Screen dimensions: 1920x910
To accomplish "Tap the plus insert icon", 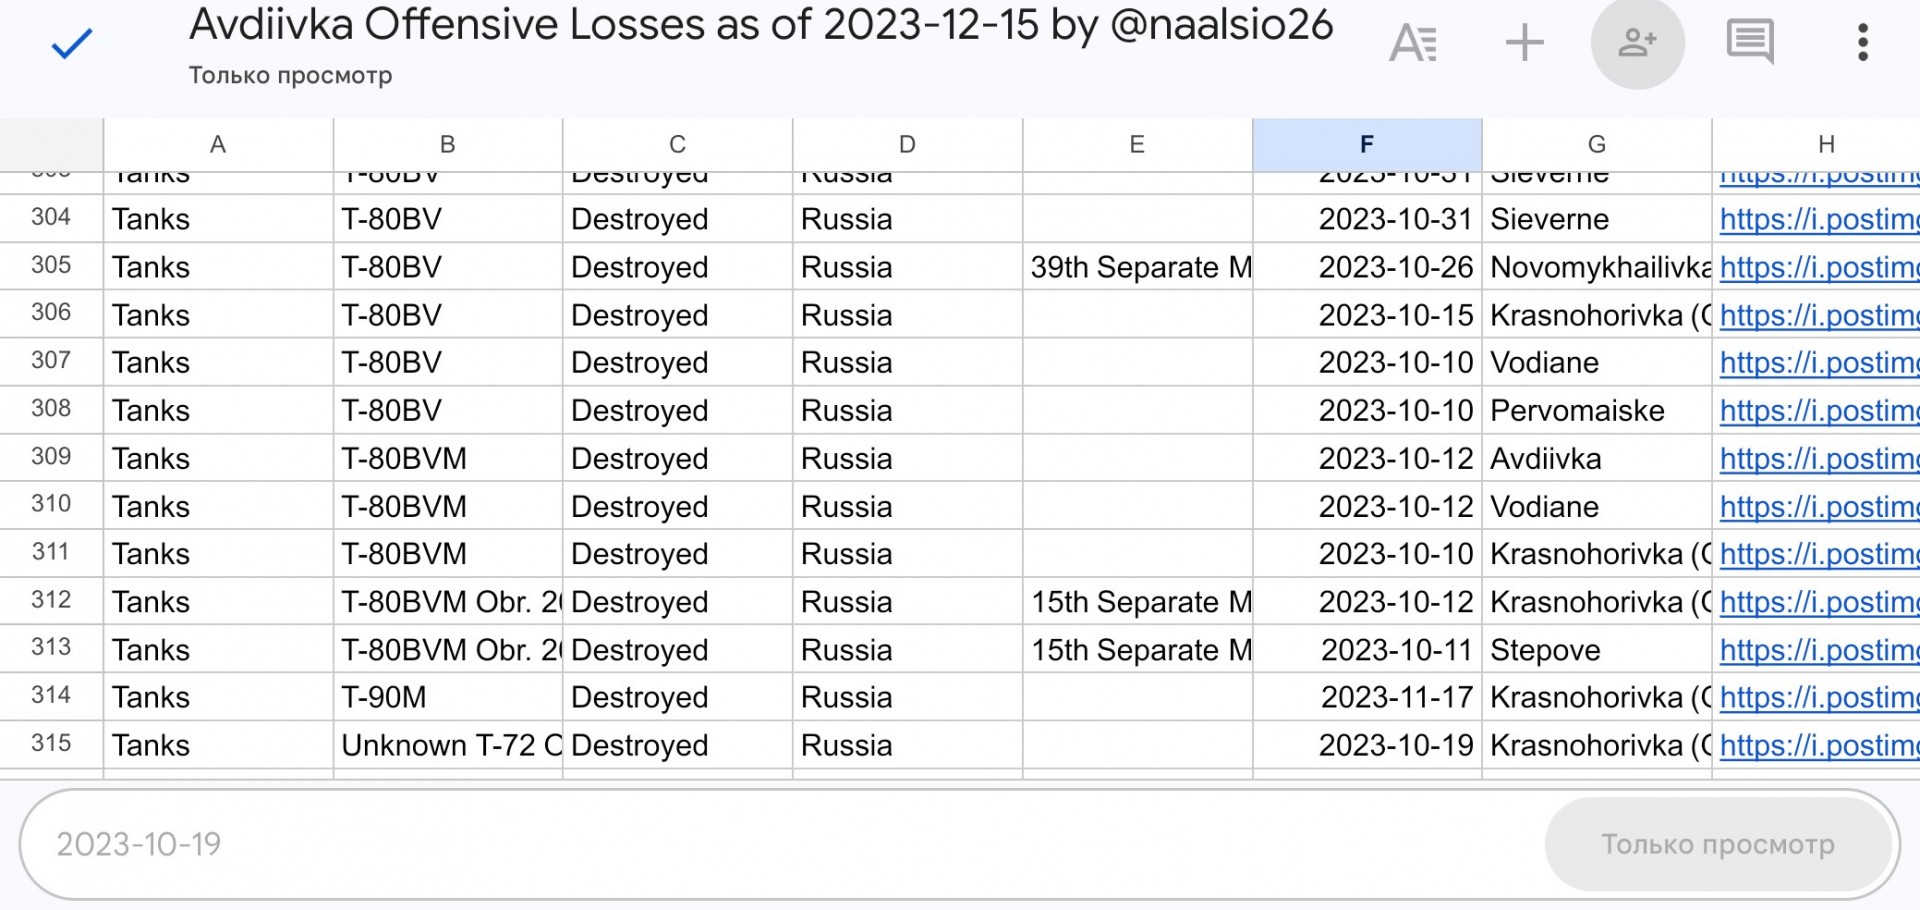I will coord(1524,43).
